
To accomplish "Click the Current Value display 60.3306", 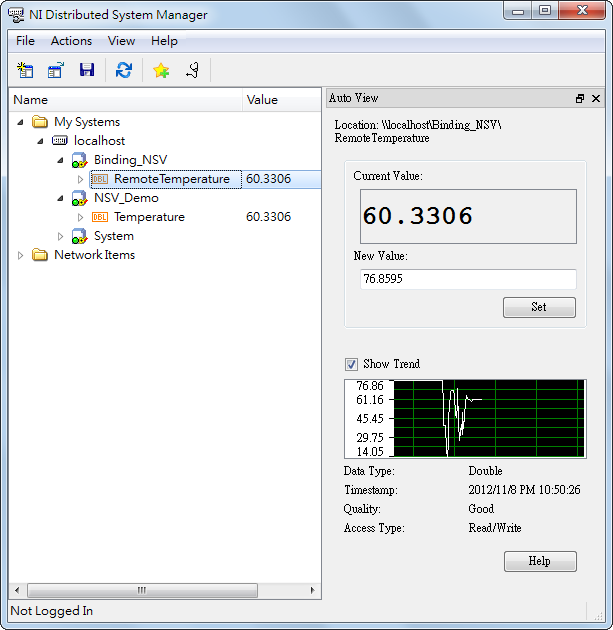I will tap(468, 217).
